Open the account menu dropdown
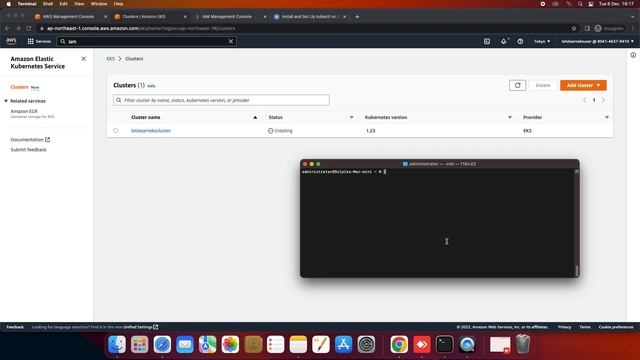The image size is (640, 360). [x=598, y=41]
